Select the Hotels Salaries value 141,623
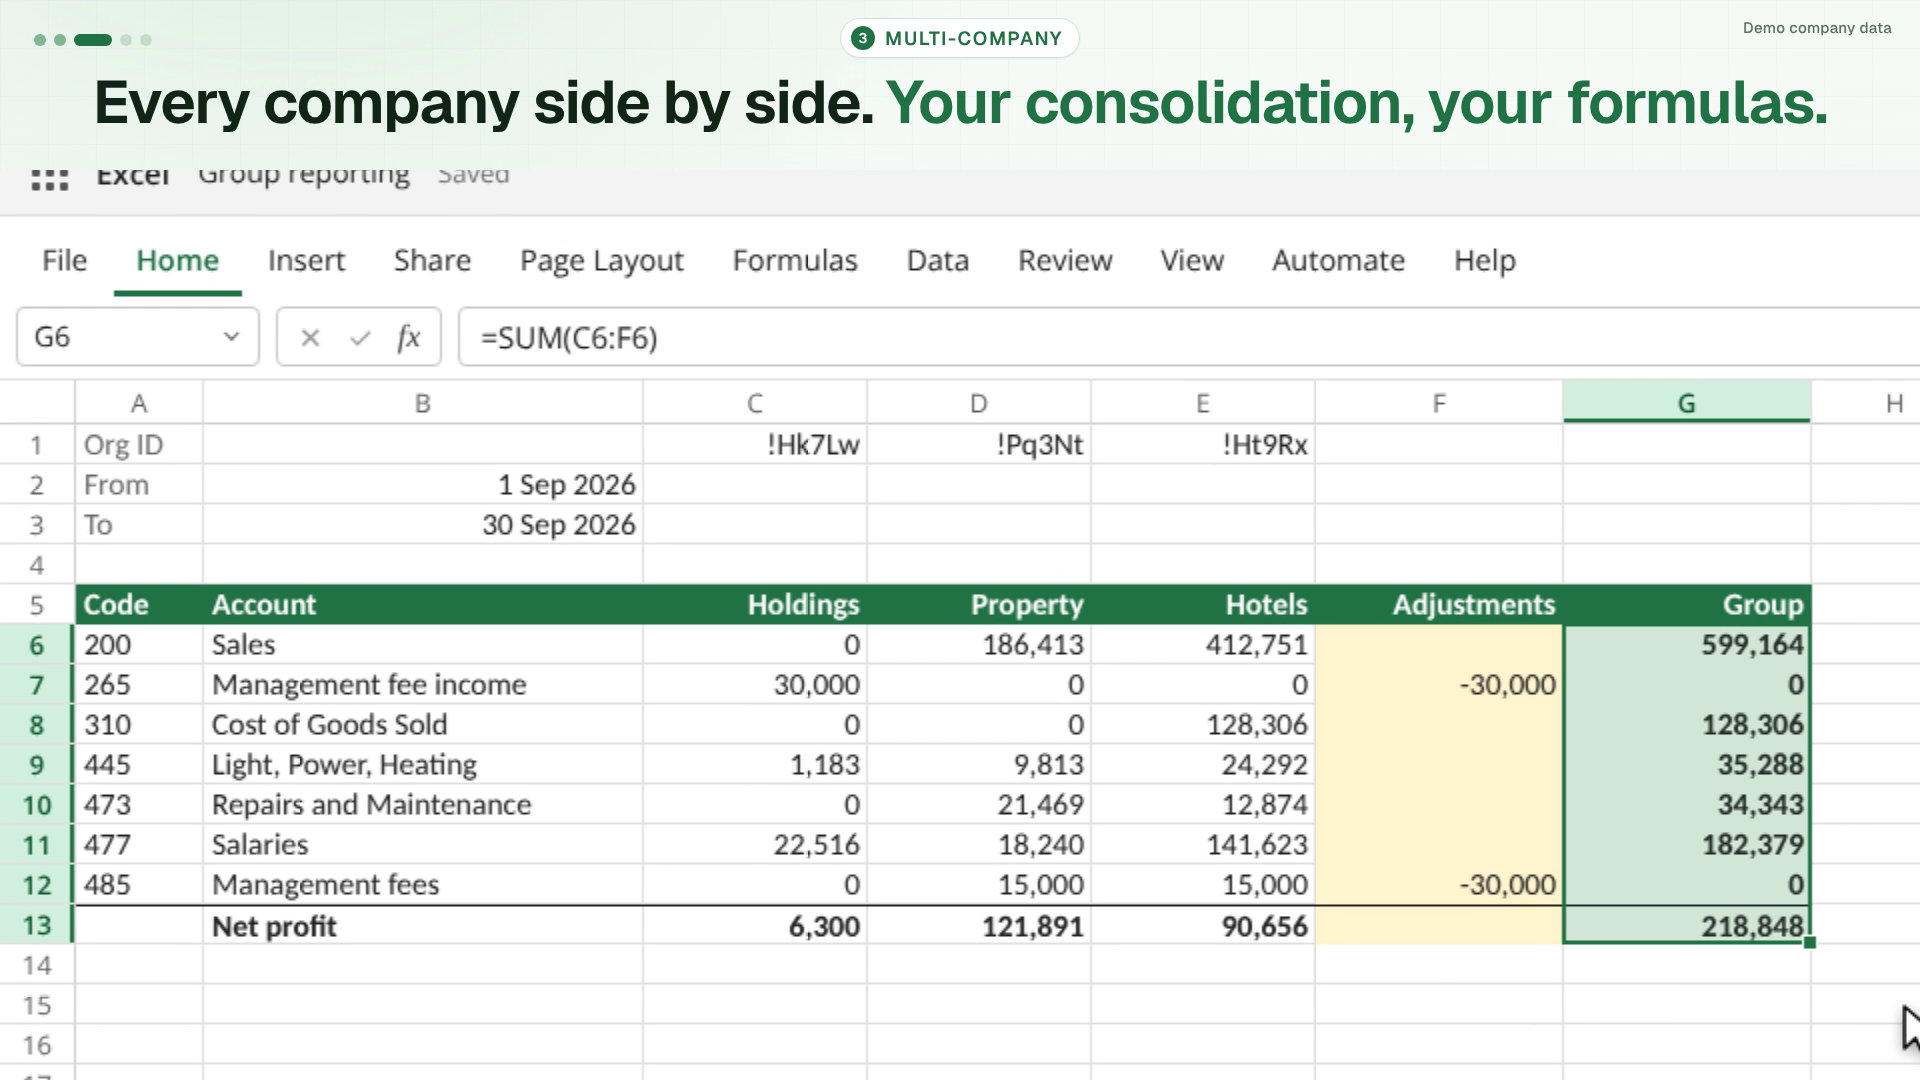This screenshot has height=1080, width=1920. (1203, 845)
